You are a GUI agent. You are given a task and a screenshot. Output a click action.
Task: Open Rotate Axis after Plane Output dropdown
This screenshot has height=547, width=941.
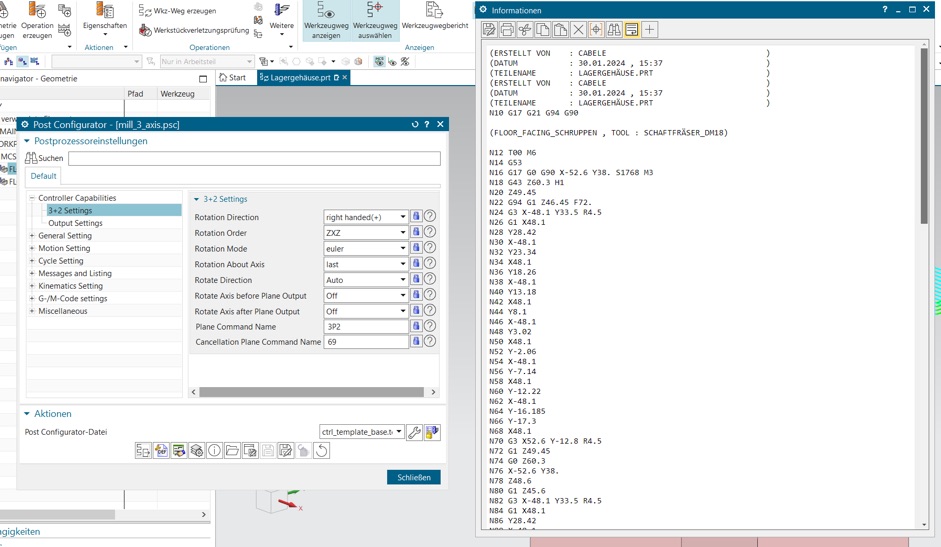(365, 311)
